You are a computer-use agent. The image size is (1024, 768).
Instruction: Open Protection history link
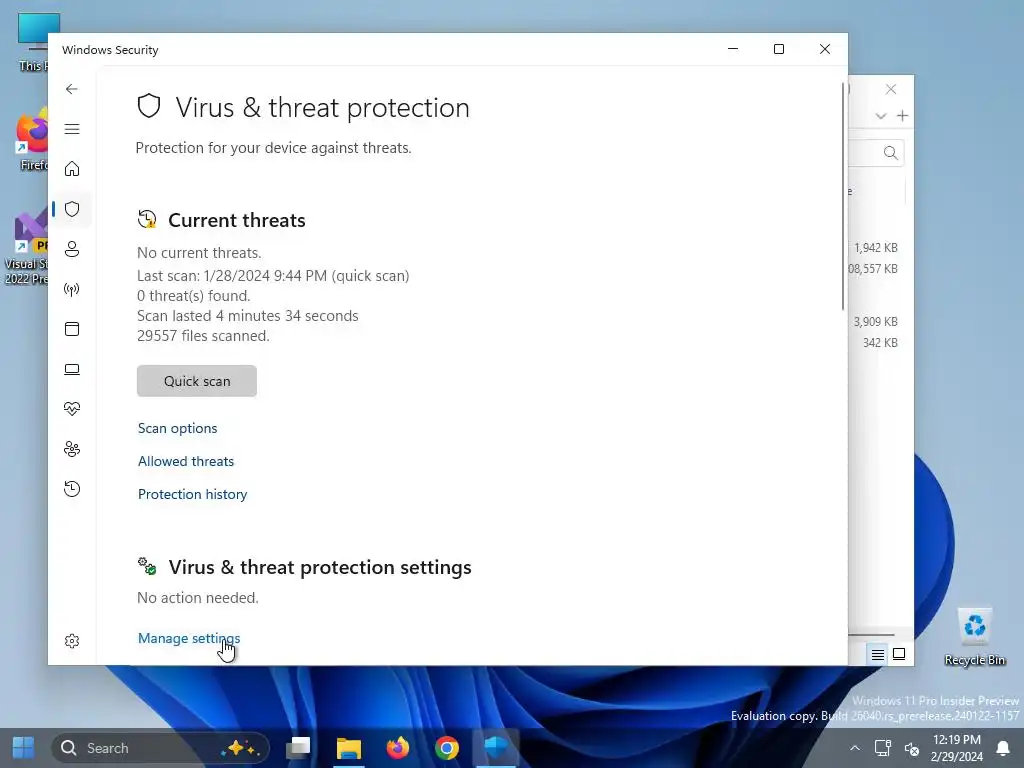point(193,494)
